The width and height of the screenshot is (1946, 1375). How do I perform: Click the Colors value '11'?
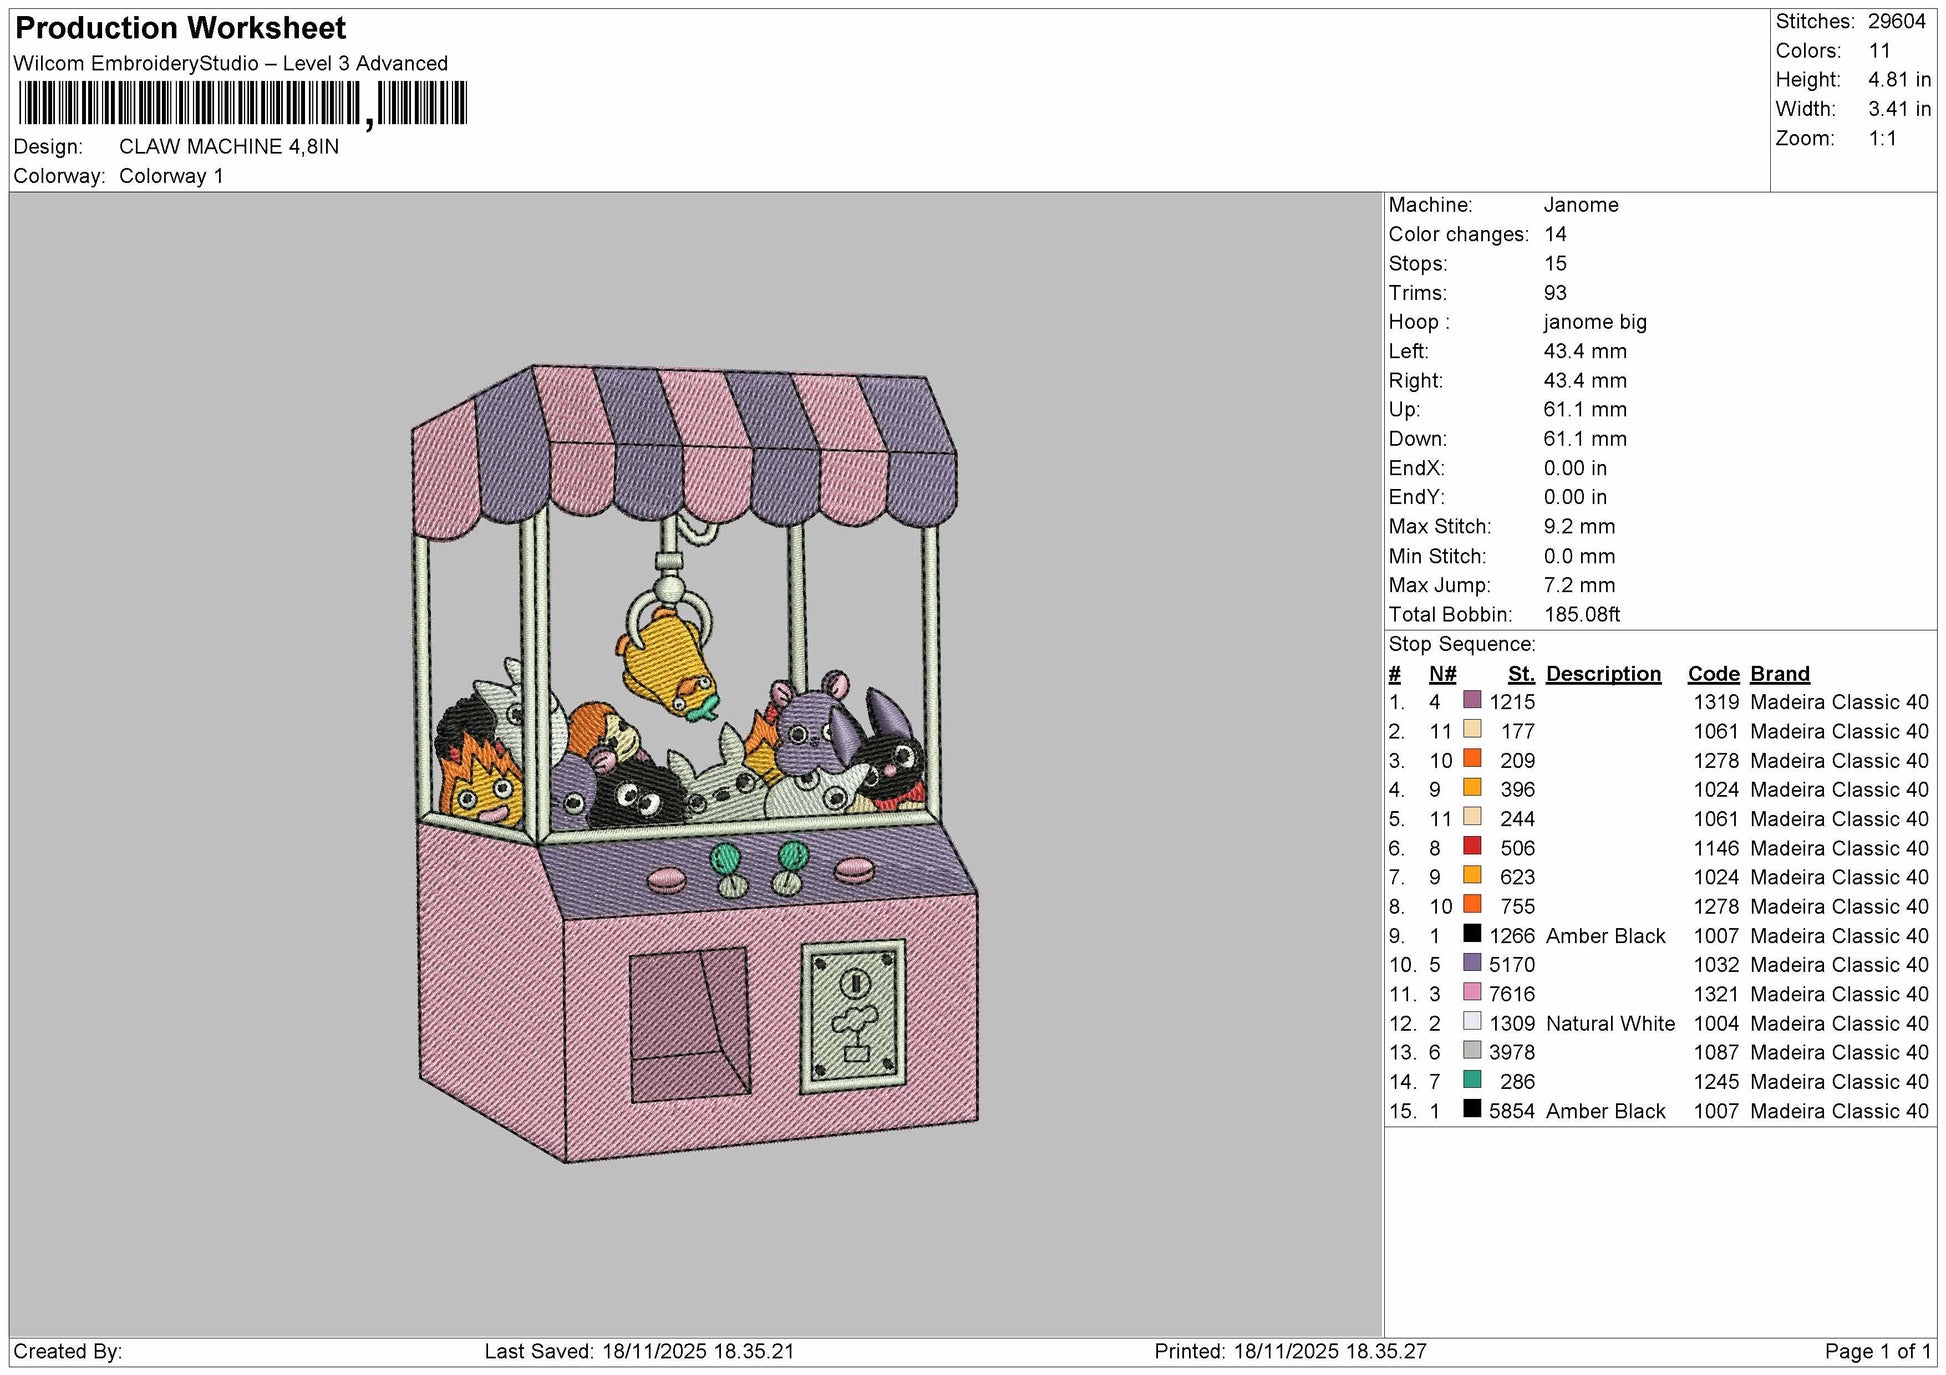coord(1880,51)
